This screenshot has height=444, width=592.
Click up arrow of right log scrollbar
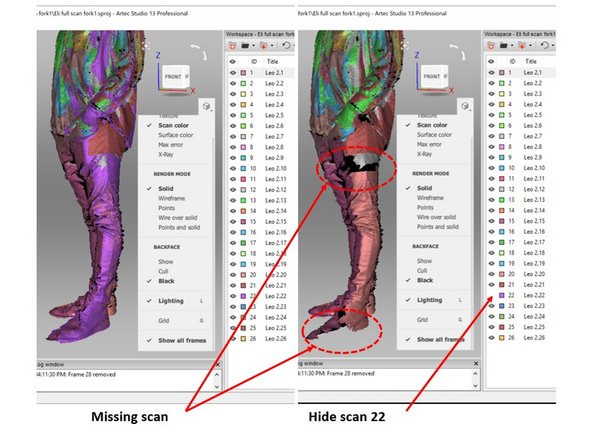click(475, 373)
